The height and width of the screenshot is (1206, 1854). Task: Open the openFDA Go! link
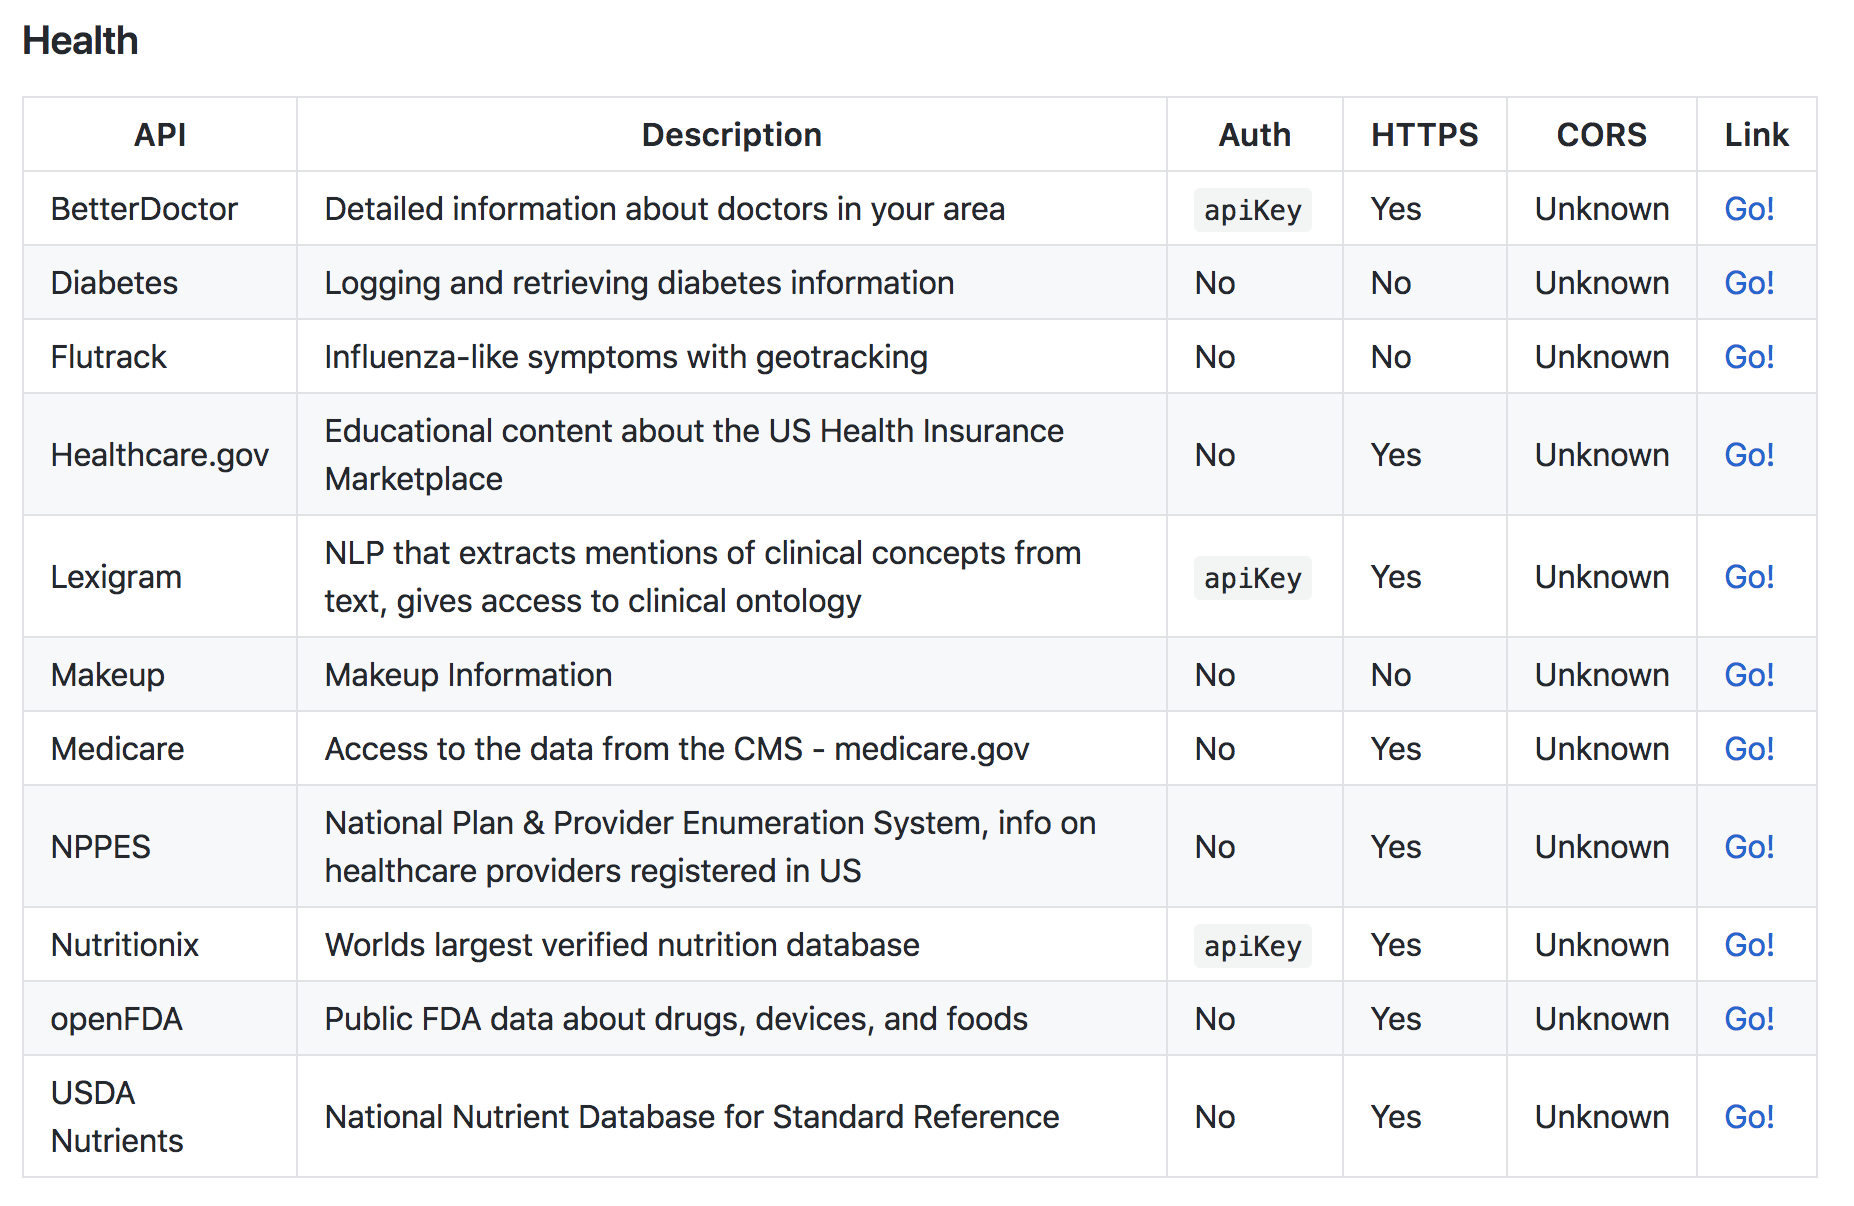1748,1019
